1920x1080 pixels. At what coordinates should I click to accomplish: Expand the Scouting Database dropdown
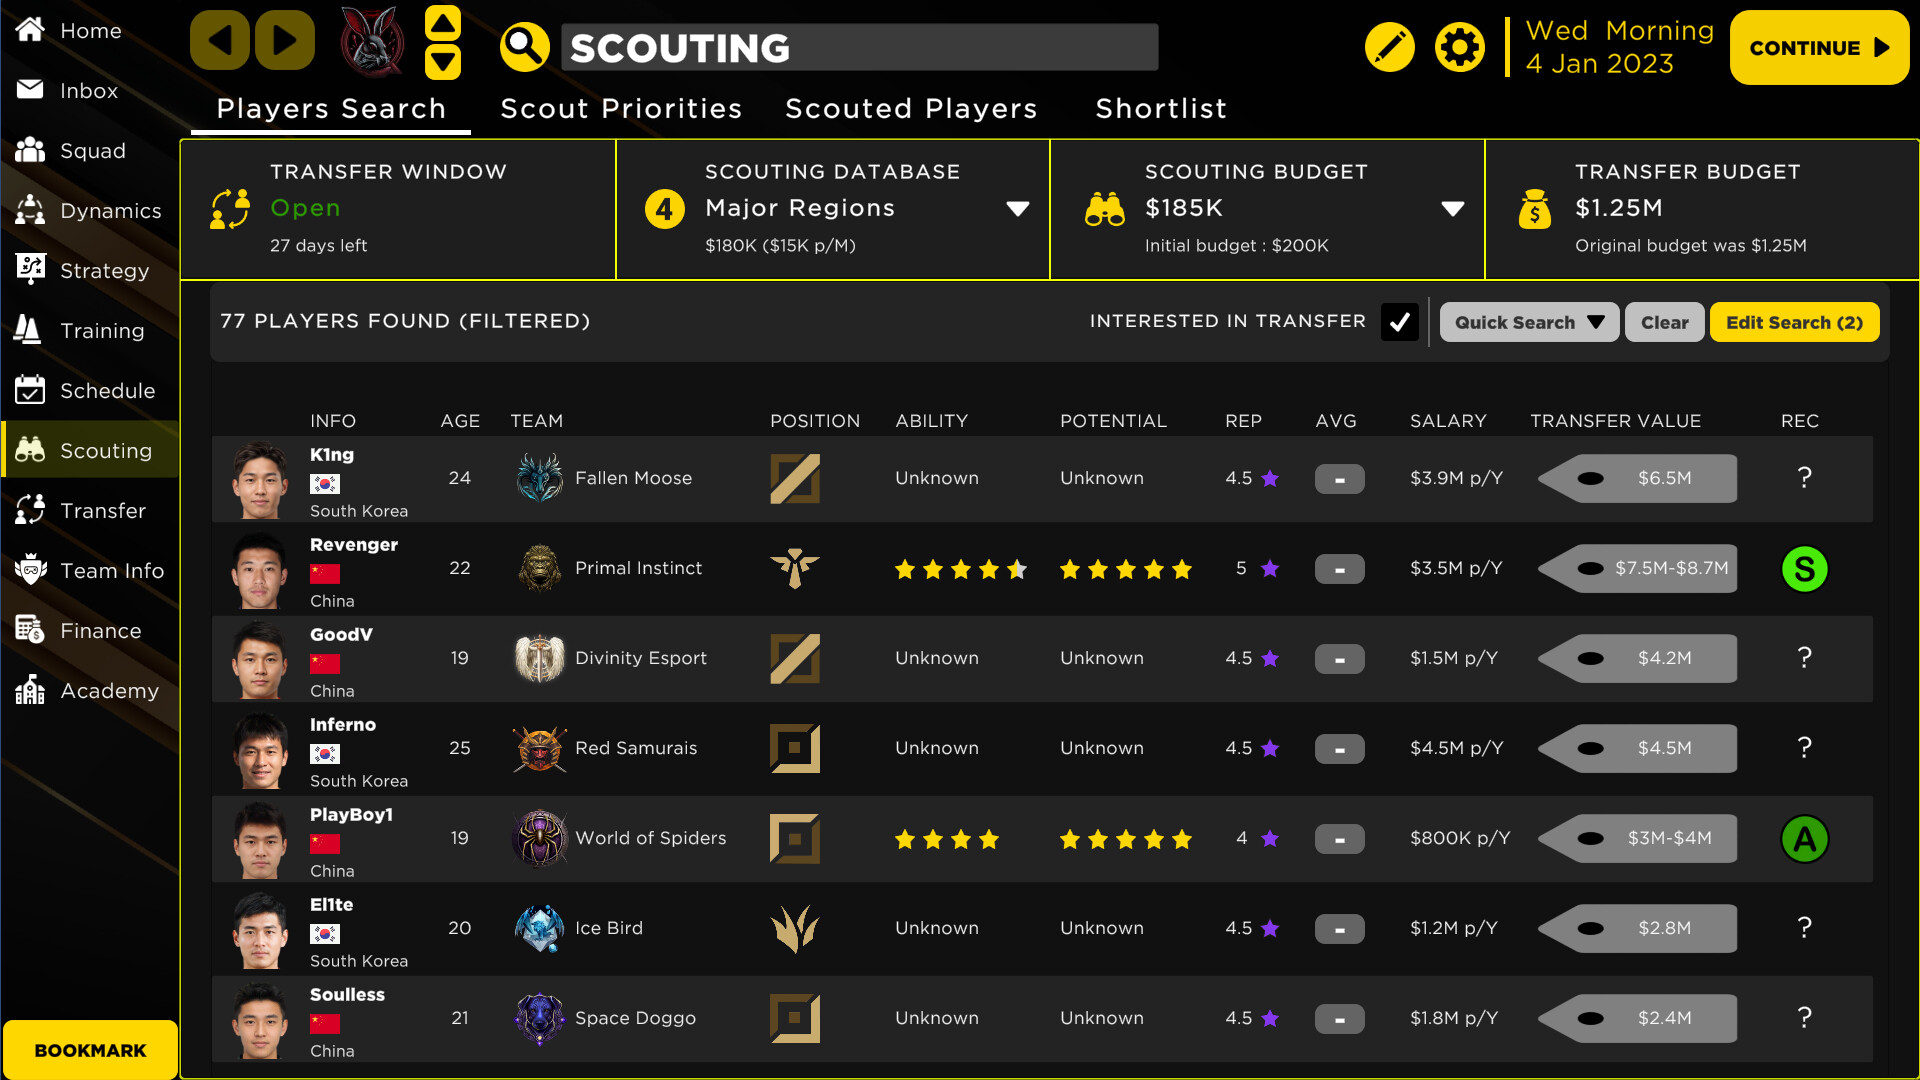tap(1017, 208)
